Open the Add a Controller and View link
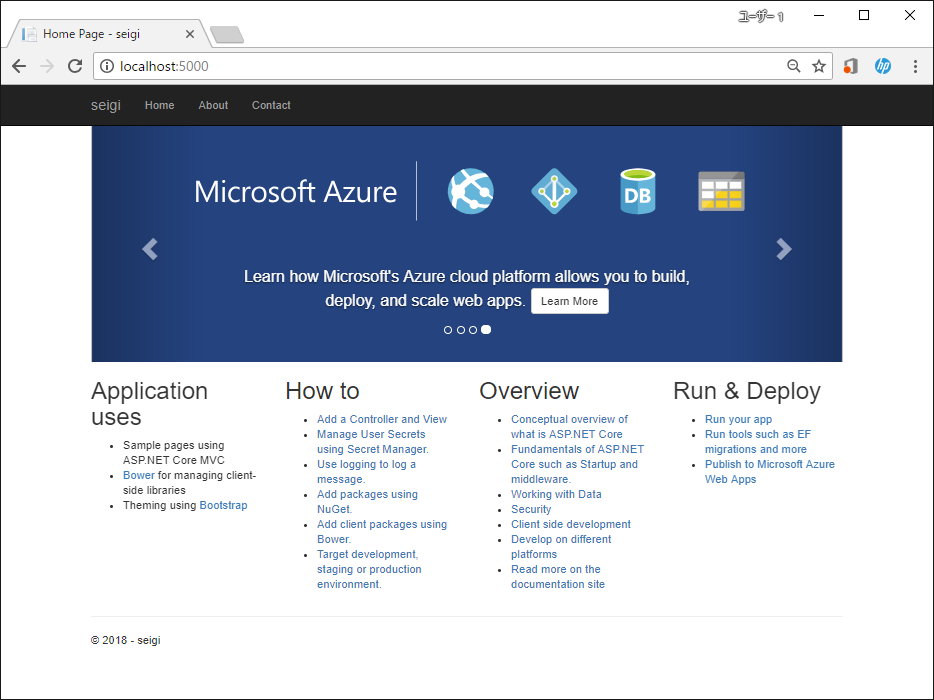The width and height of the screenshot is (934, 700). [381, 419]
